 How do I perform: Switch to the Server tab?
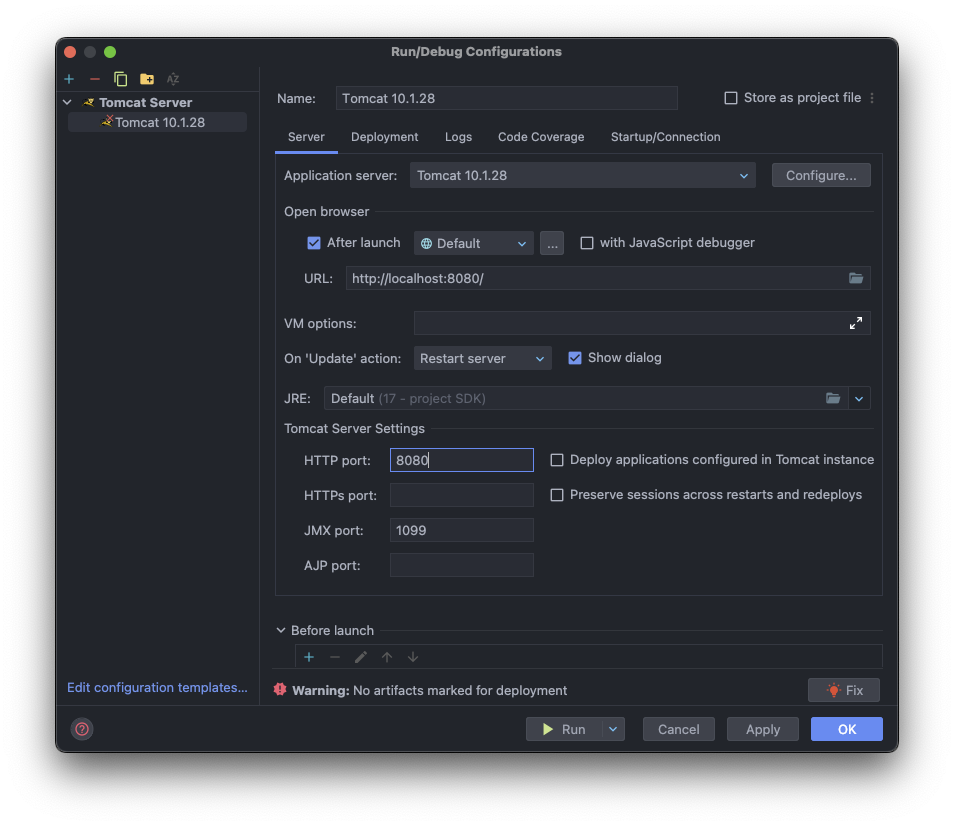pyautogui.click(x=306, y=137)
